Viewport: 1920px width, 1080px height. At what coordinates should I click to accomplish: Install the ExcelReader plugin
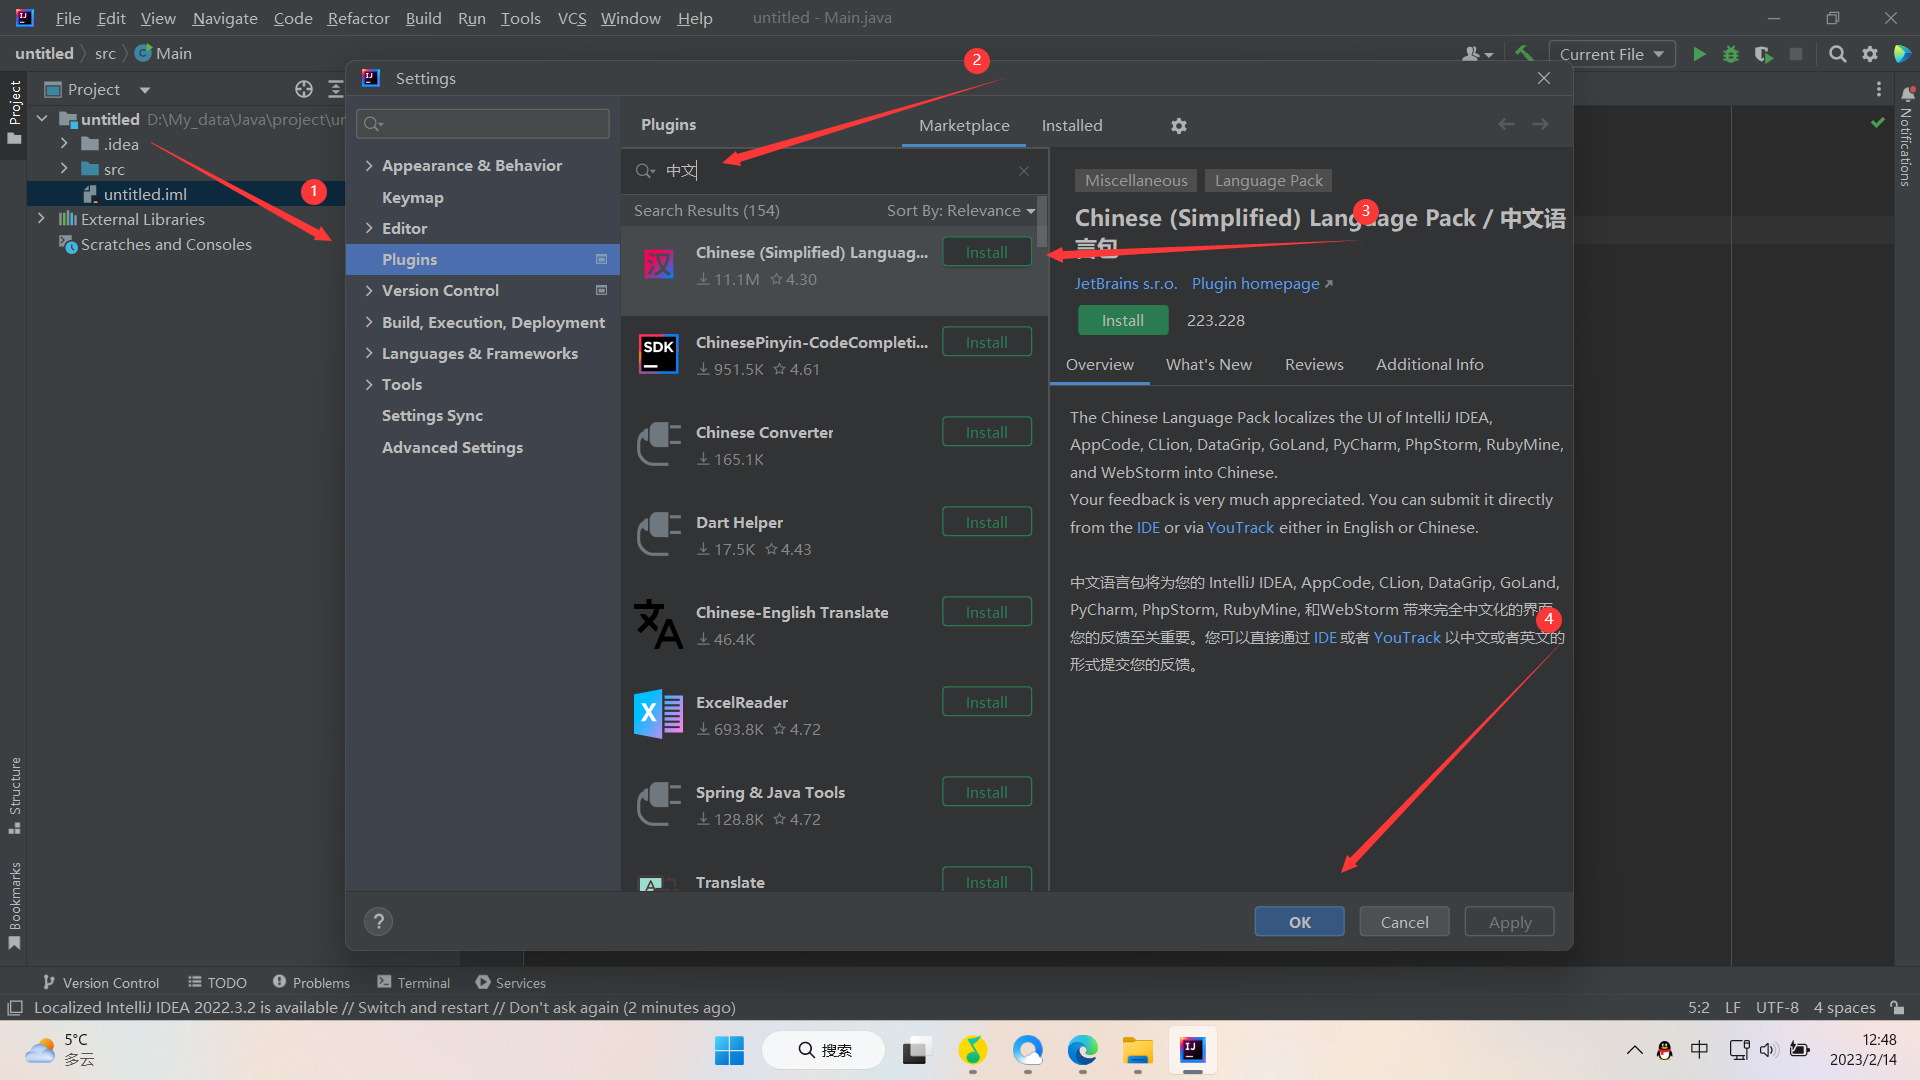(x=986, y=702)
